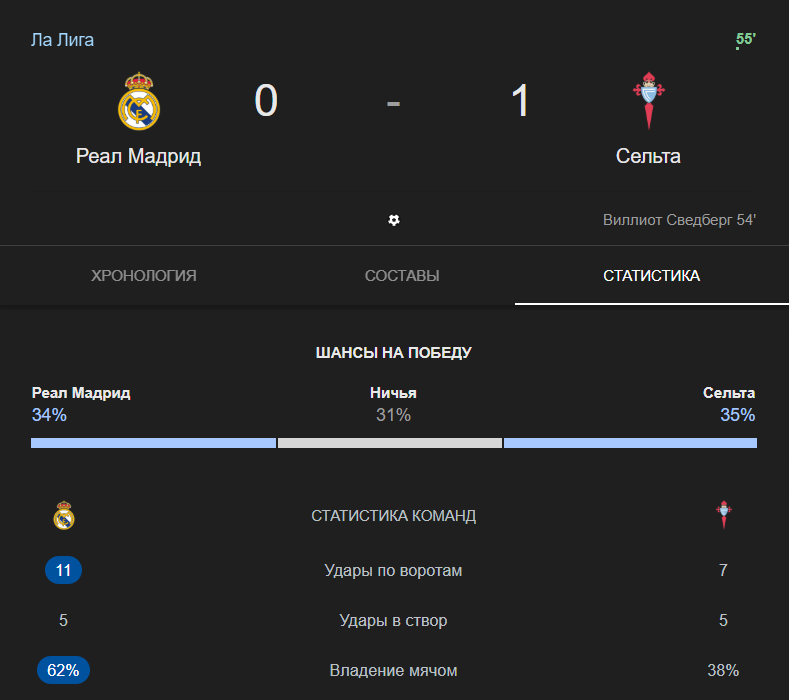The image size is (789, 700).
Task: Click the Real Madrid 11 shots badge
Action: point(63,571)
